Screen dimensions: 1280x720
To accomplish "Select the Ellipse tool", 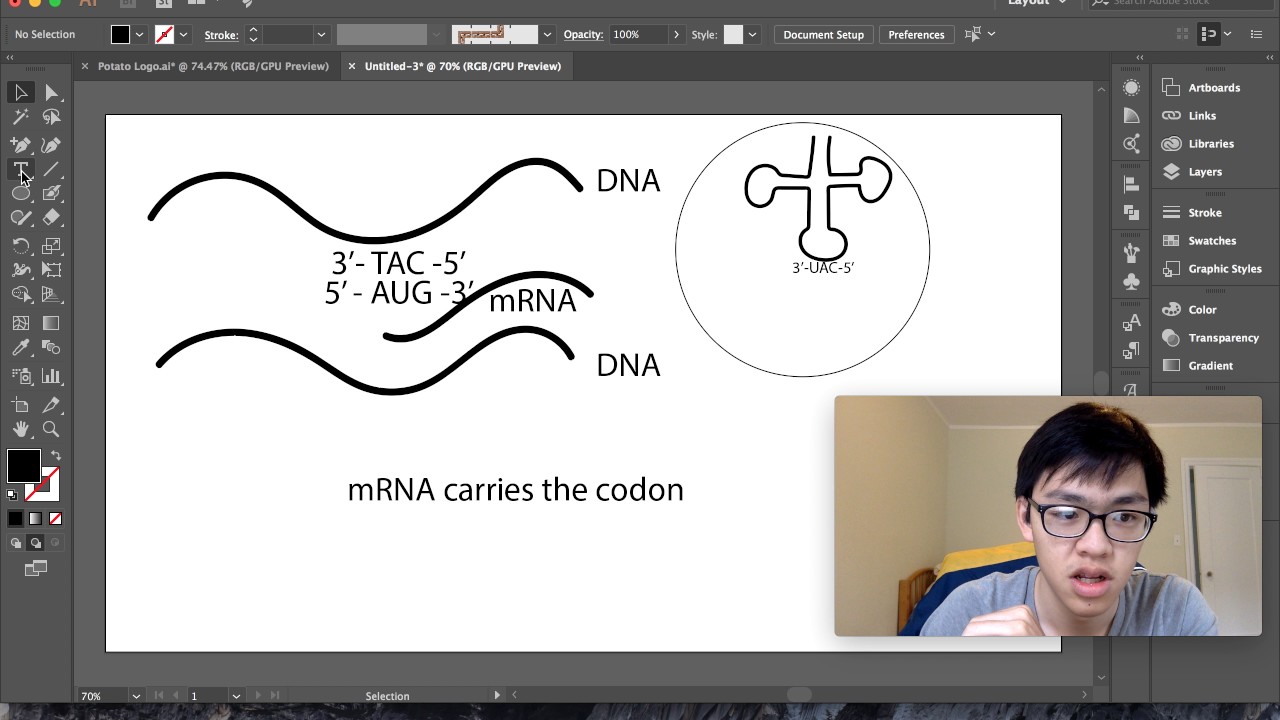I will point(21,193).
